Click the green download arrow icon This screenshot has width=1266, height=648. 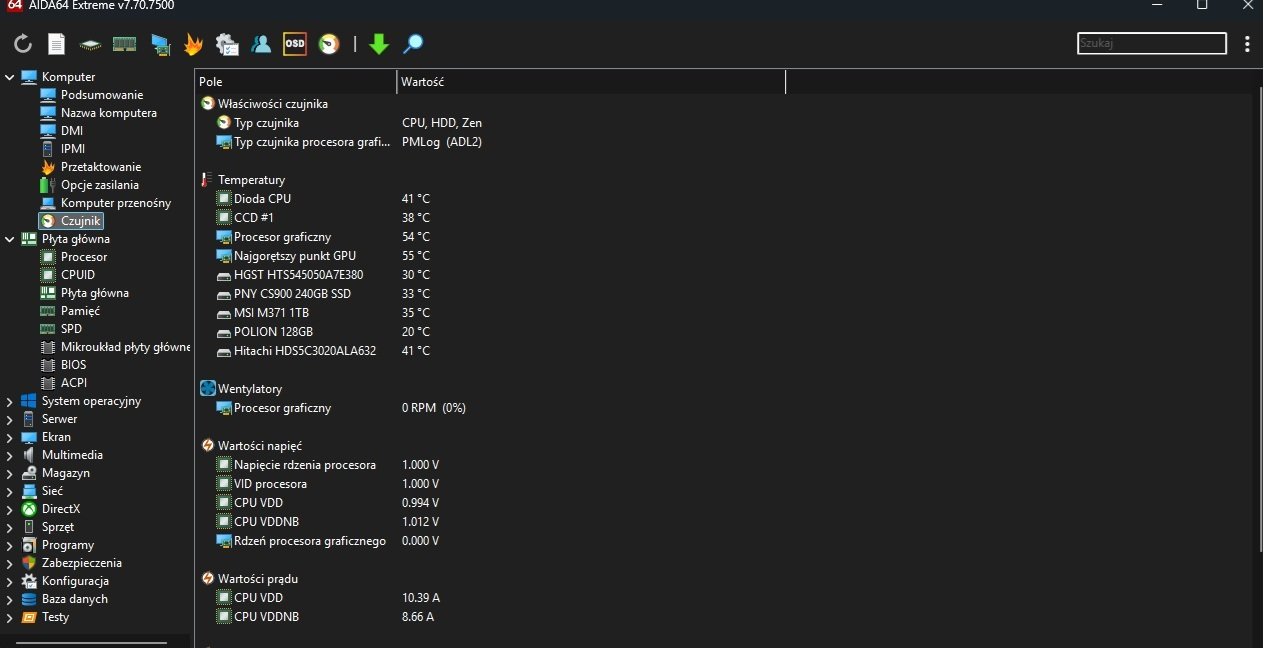(x=379, y=44)
